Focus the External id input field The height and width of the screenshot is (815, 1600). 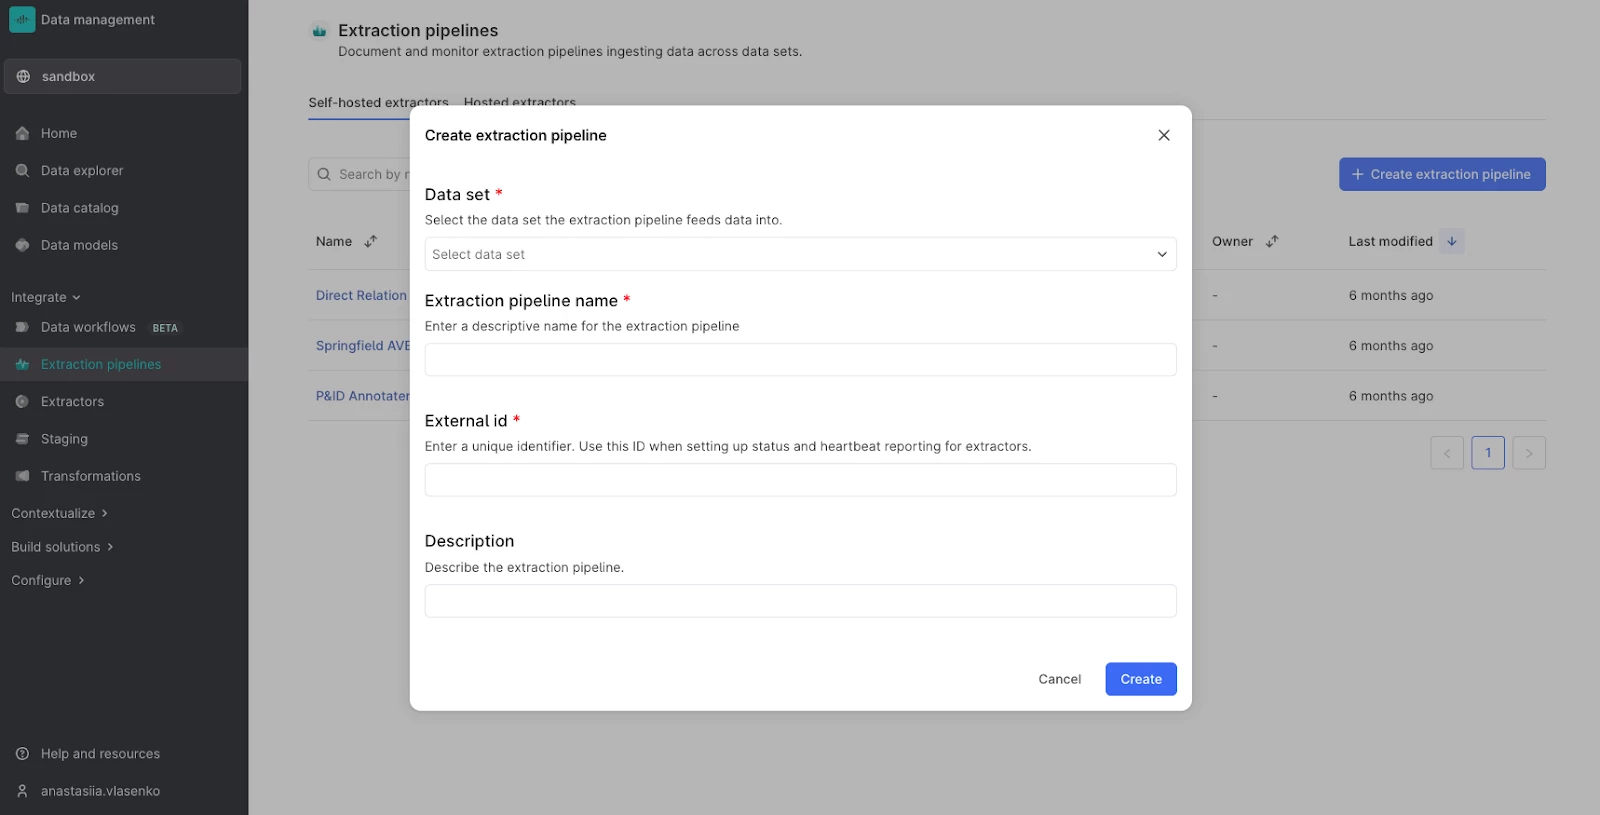[x=800, y=480]
